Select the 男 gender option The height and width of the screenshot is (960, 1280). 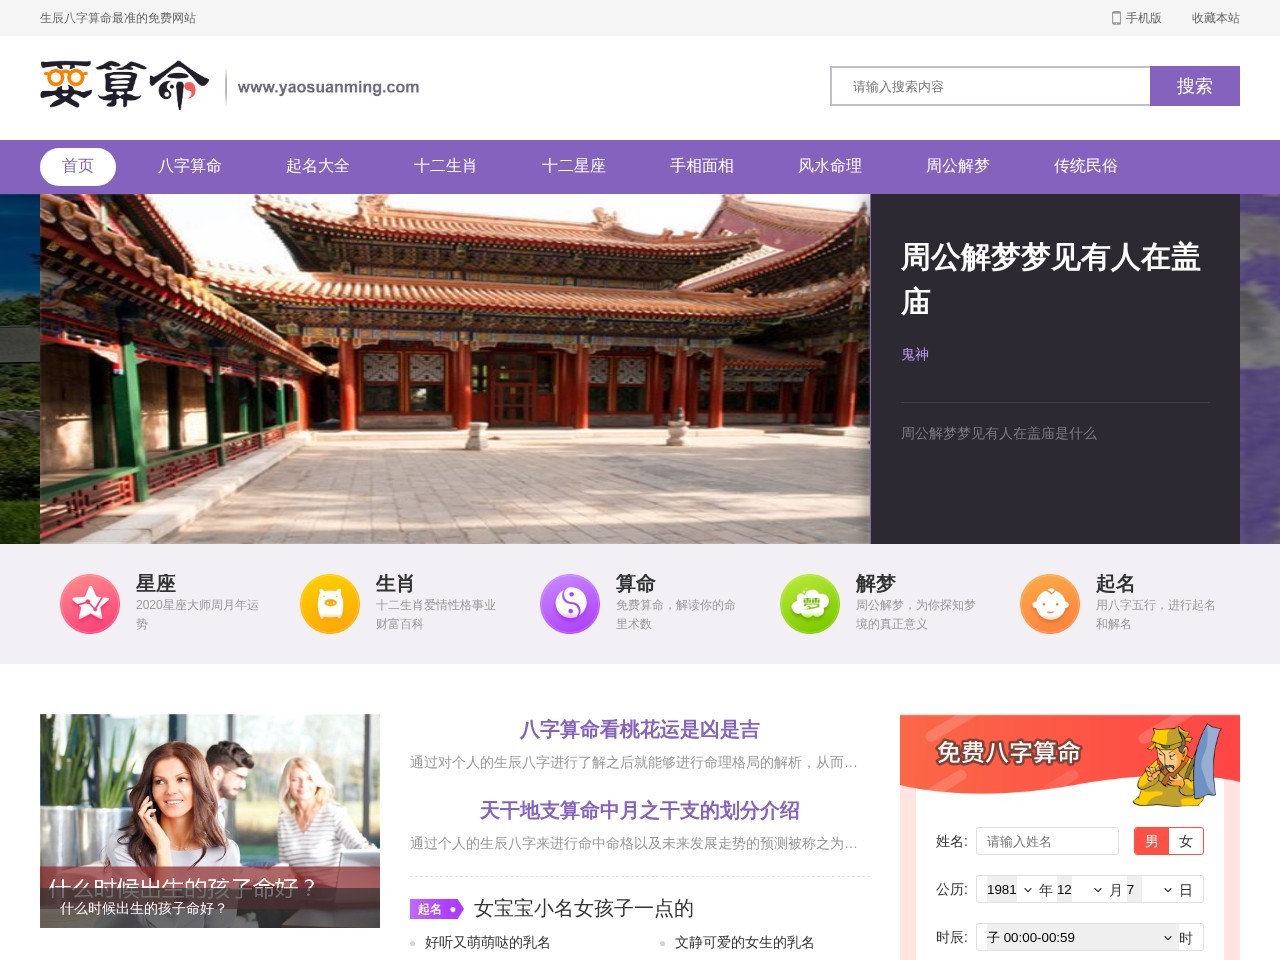[1151, 841]
